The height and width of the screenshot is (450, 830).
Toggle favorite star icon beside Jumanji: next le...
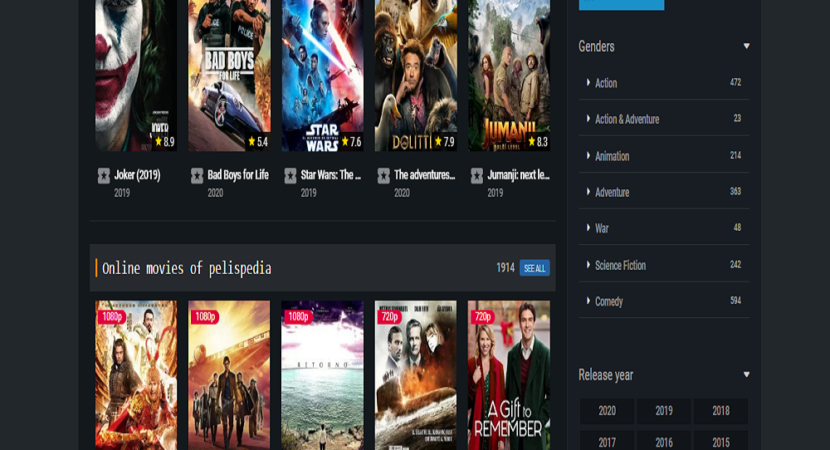pos(477,175)
